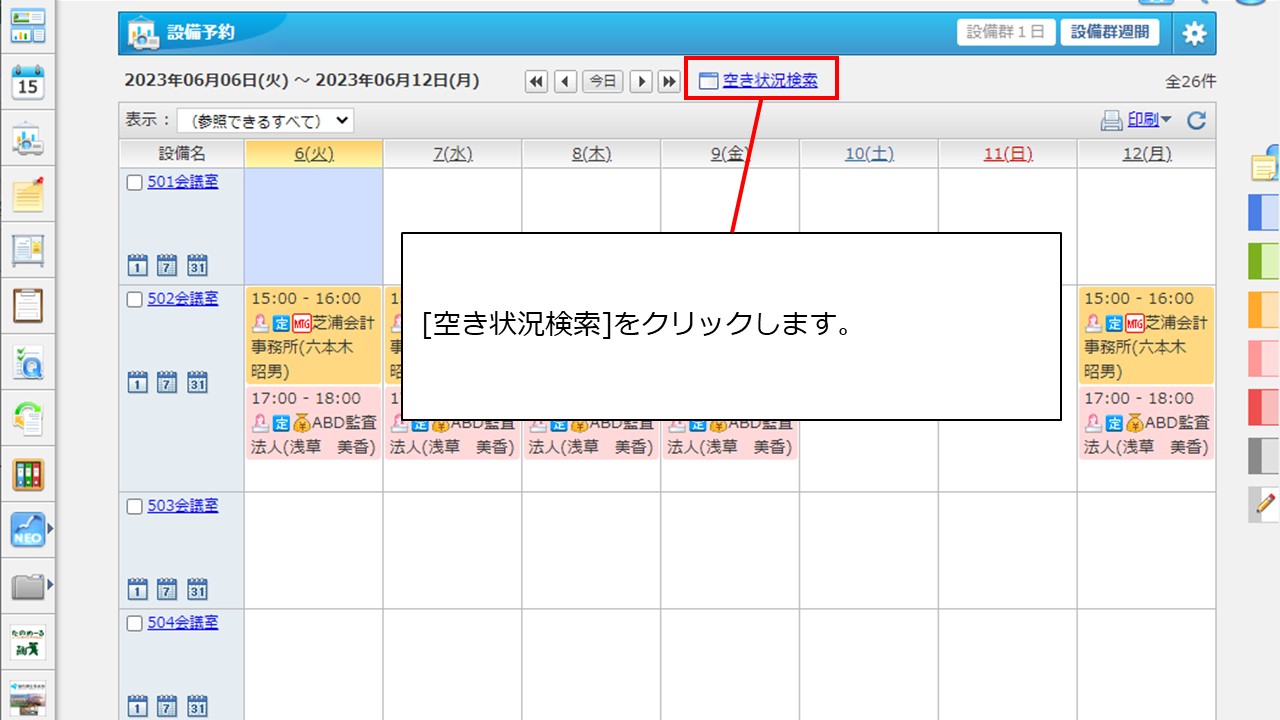Switch to 設備群週間 view tab
The width and height of the screenshot is (1280, 720).
pos(1109,32)
